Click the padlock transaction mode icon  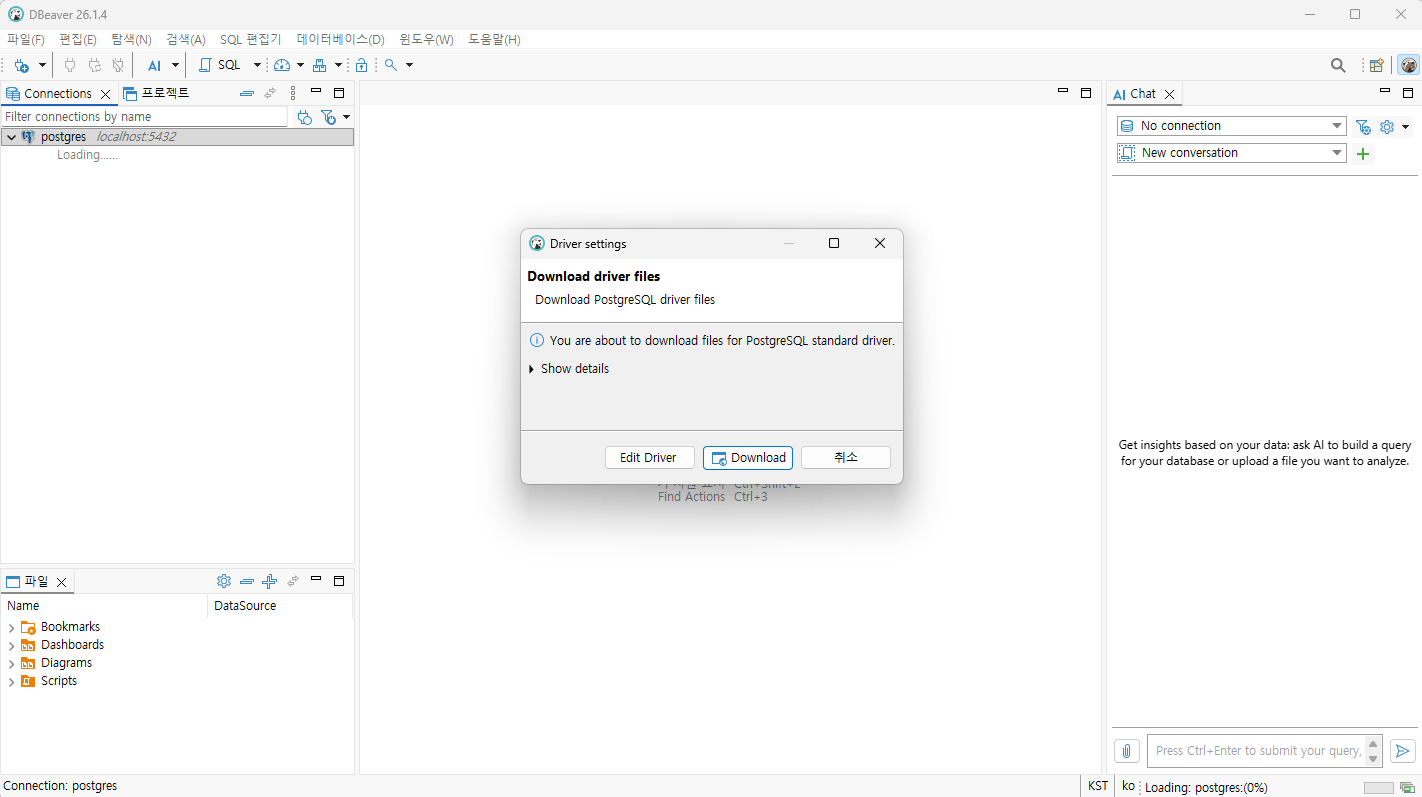pyautogui.click(x=361, y=65)
